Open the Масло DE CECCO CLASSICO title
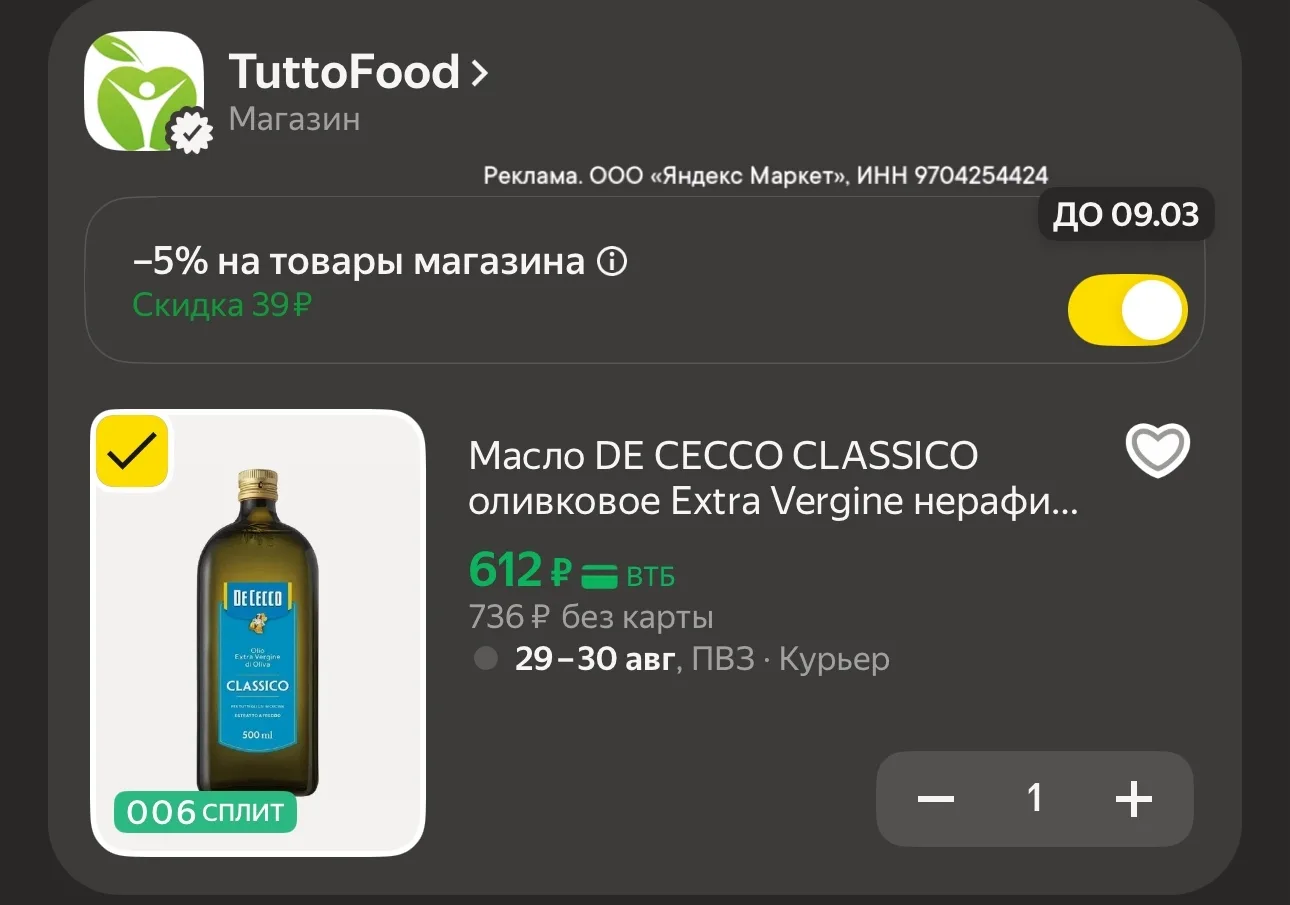Viewport: 1290px width, 905px height. [x=773, y=479]
